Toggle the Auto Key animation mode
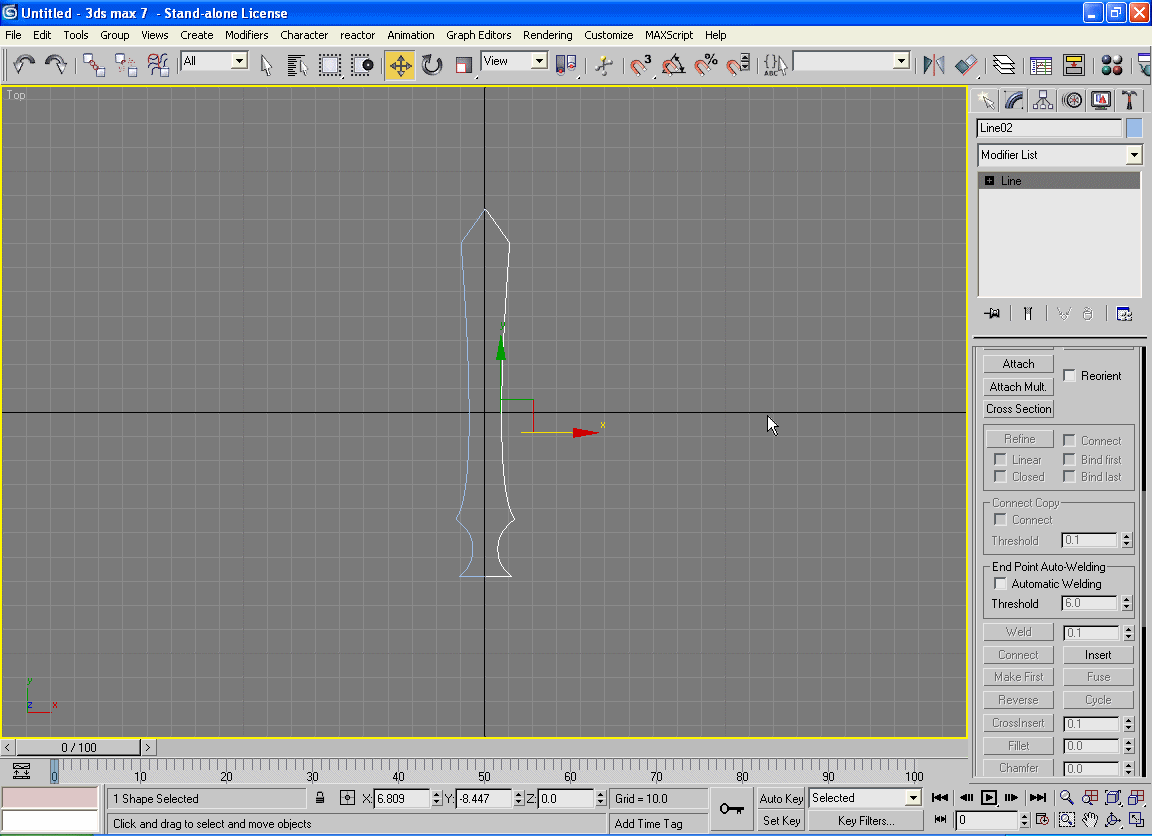Screen dimensions: 1152x836 point(781,798)
